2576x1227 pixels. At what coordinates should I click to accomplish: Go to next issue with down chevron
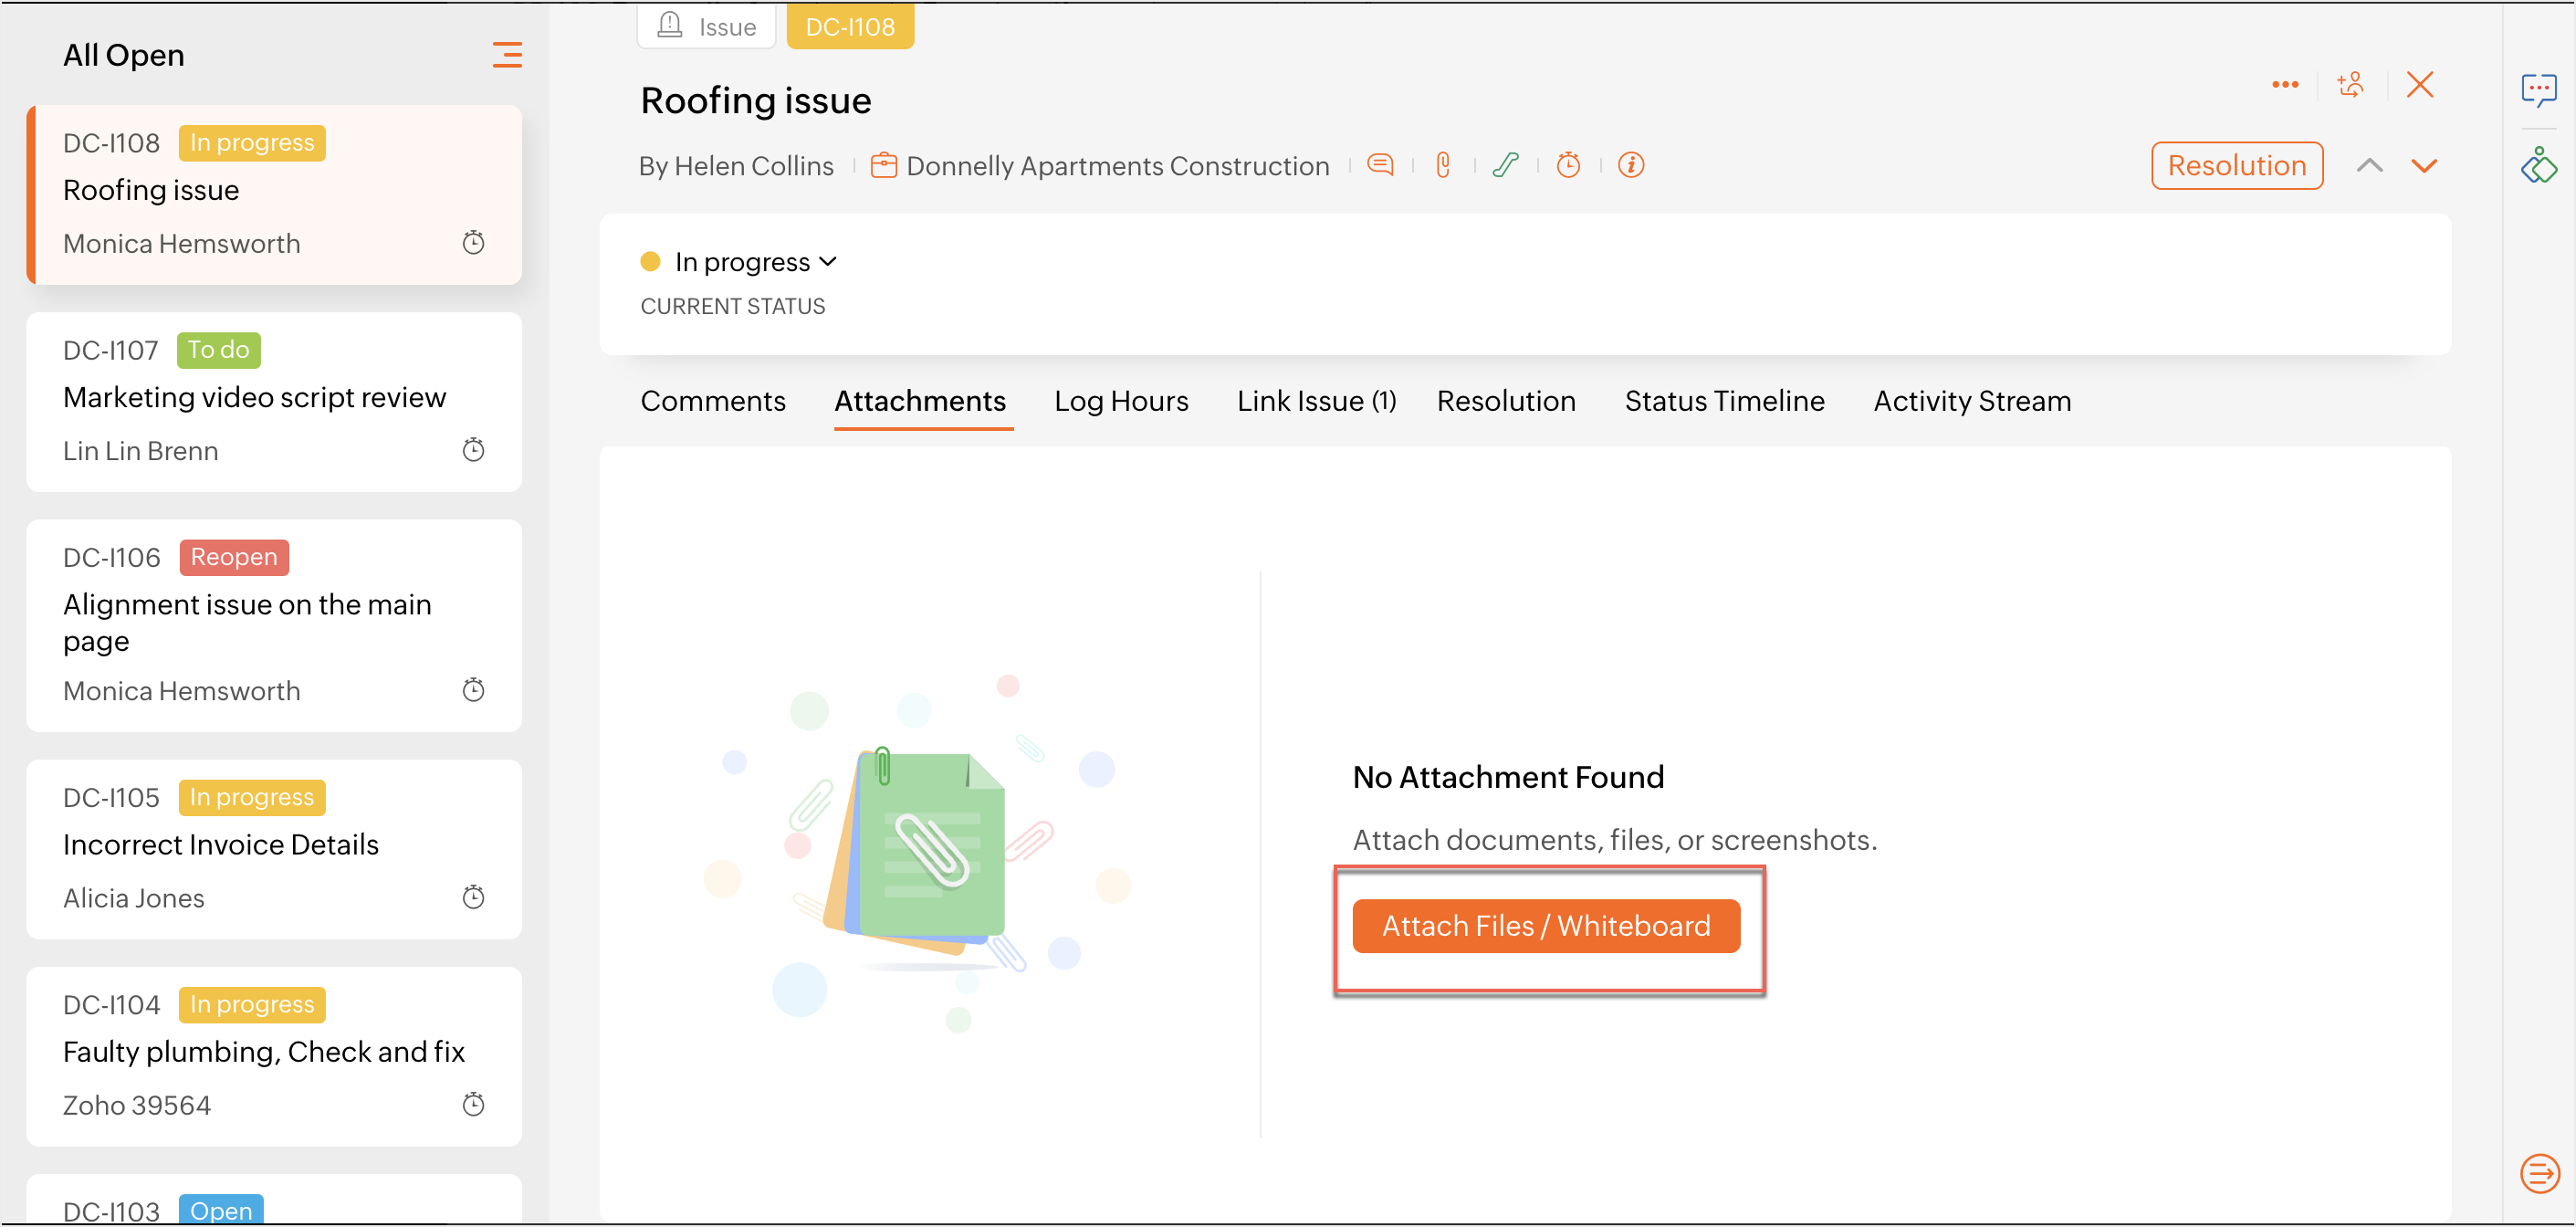(x=2424, y=166)
